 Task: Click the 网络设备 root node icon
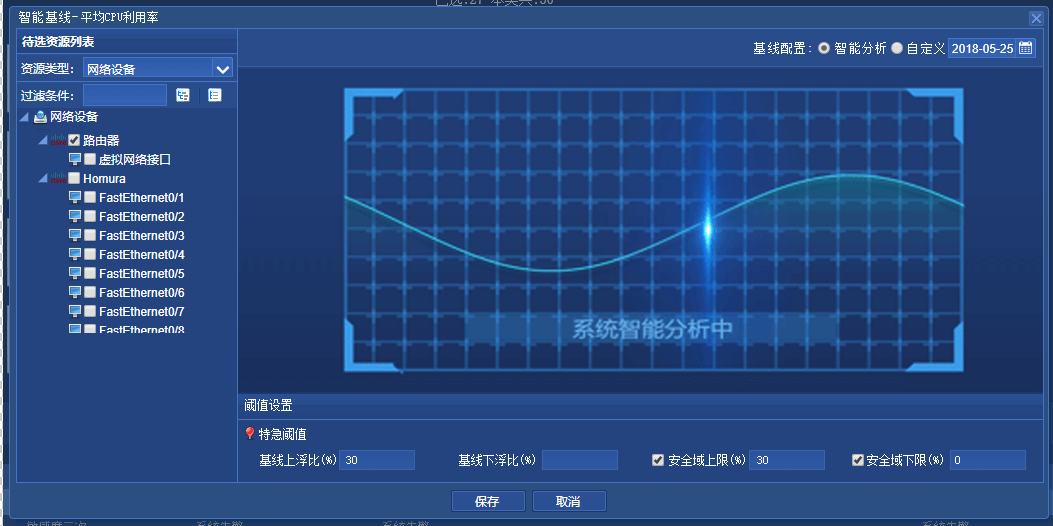point(40,117)
